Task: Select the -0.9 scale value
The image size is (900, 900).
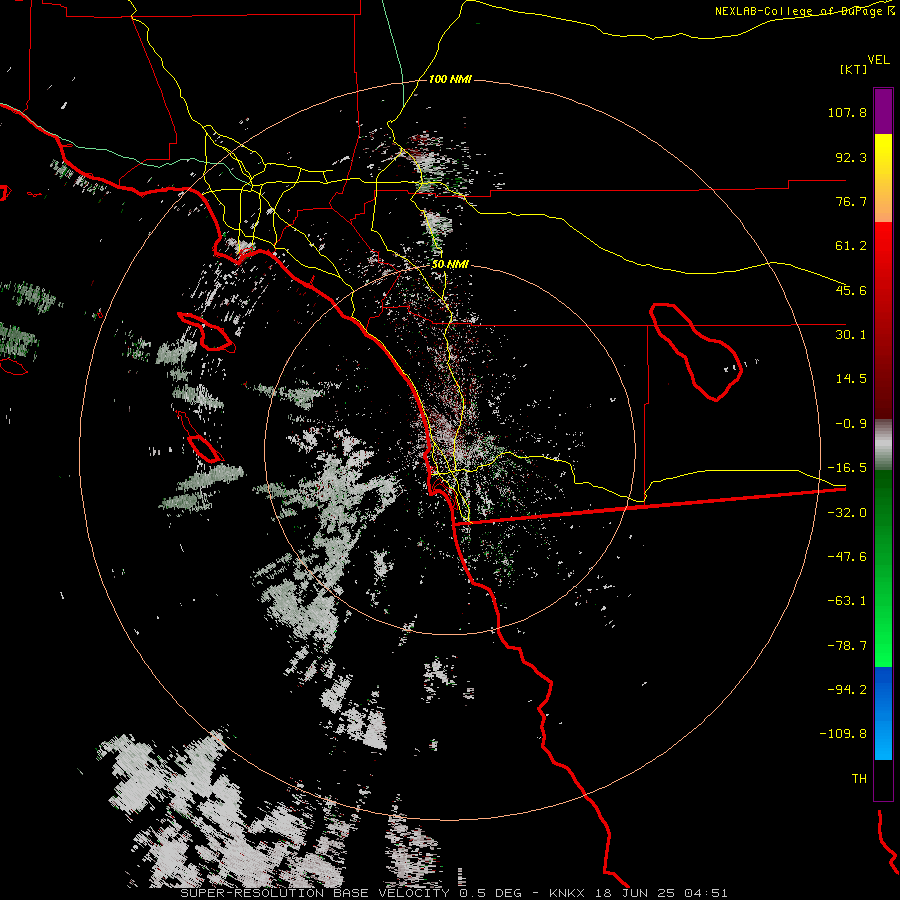Action: click(851, 424)
